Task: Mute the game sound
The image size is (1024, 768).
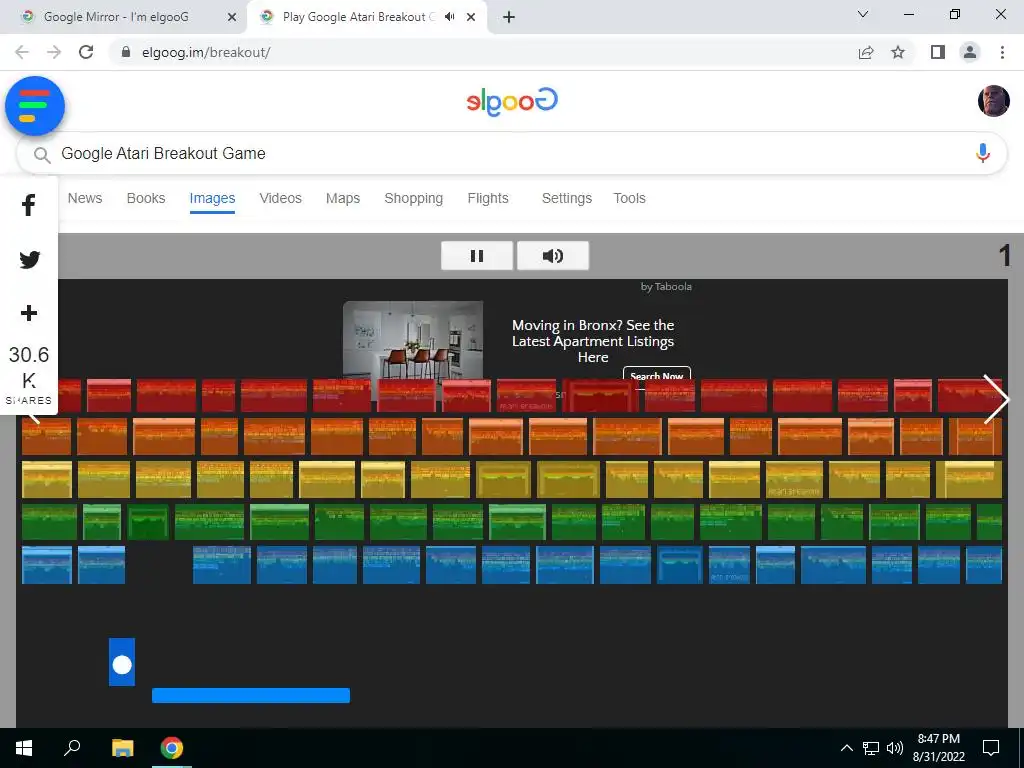Action: [552, 255]
